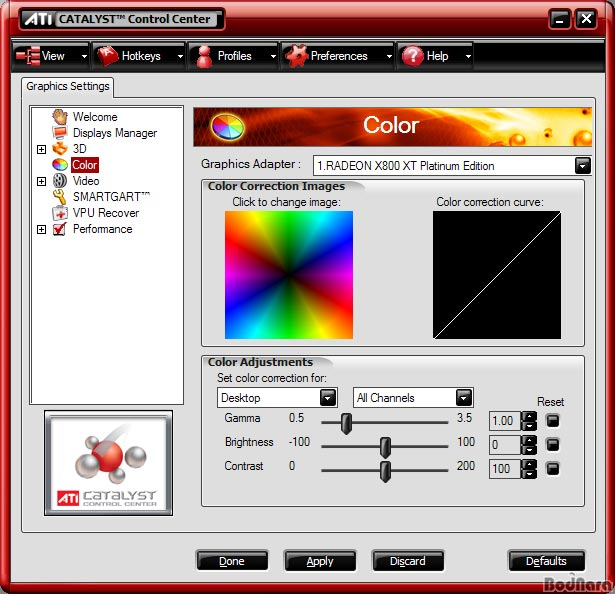
Task: Open the All Channels dropdown
Action: coord(464,398)
